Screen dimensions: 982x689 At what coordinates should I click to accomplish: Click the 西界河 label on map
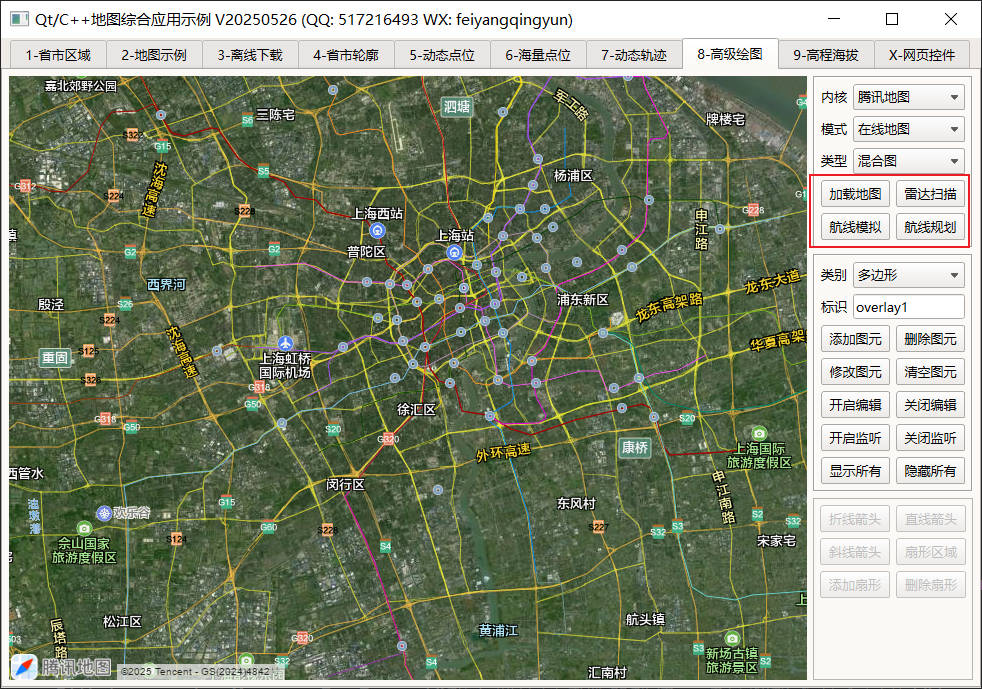[x=166, y=284]
